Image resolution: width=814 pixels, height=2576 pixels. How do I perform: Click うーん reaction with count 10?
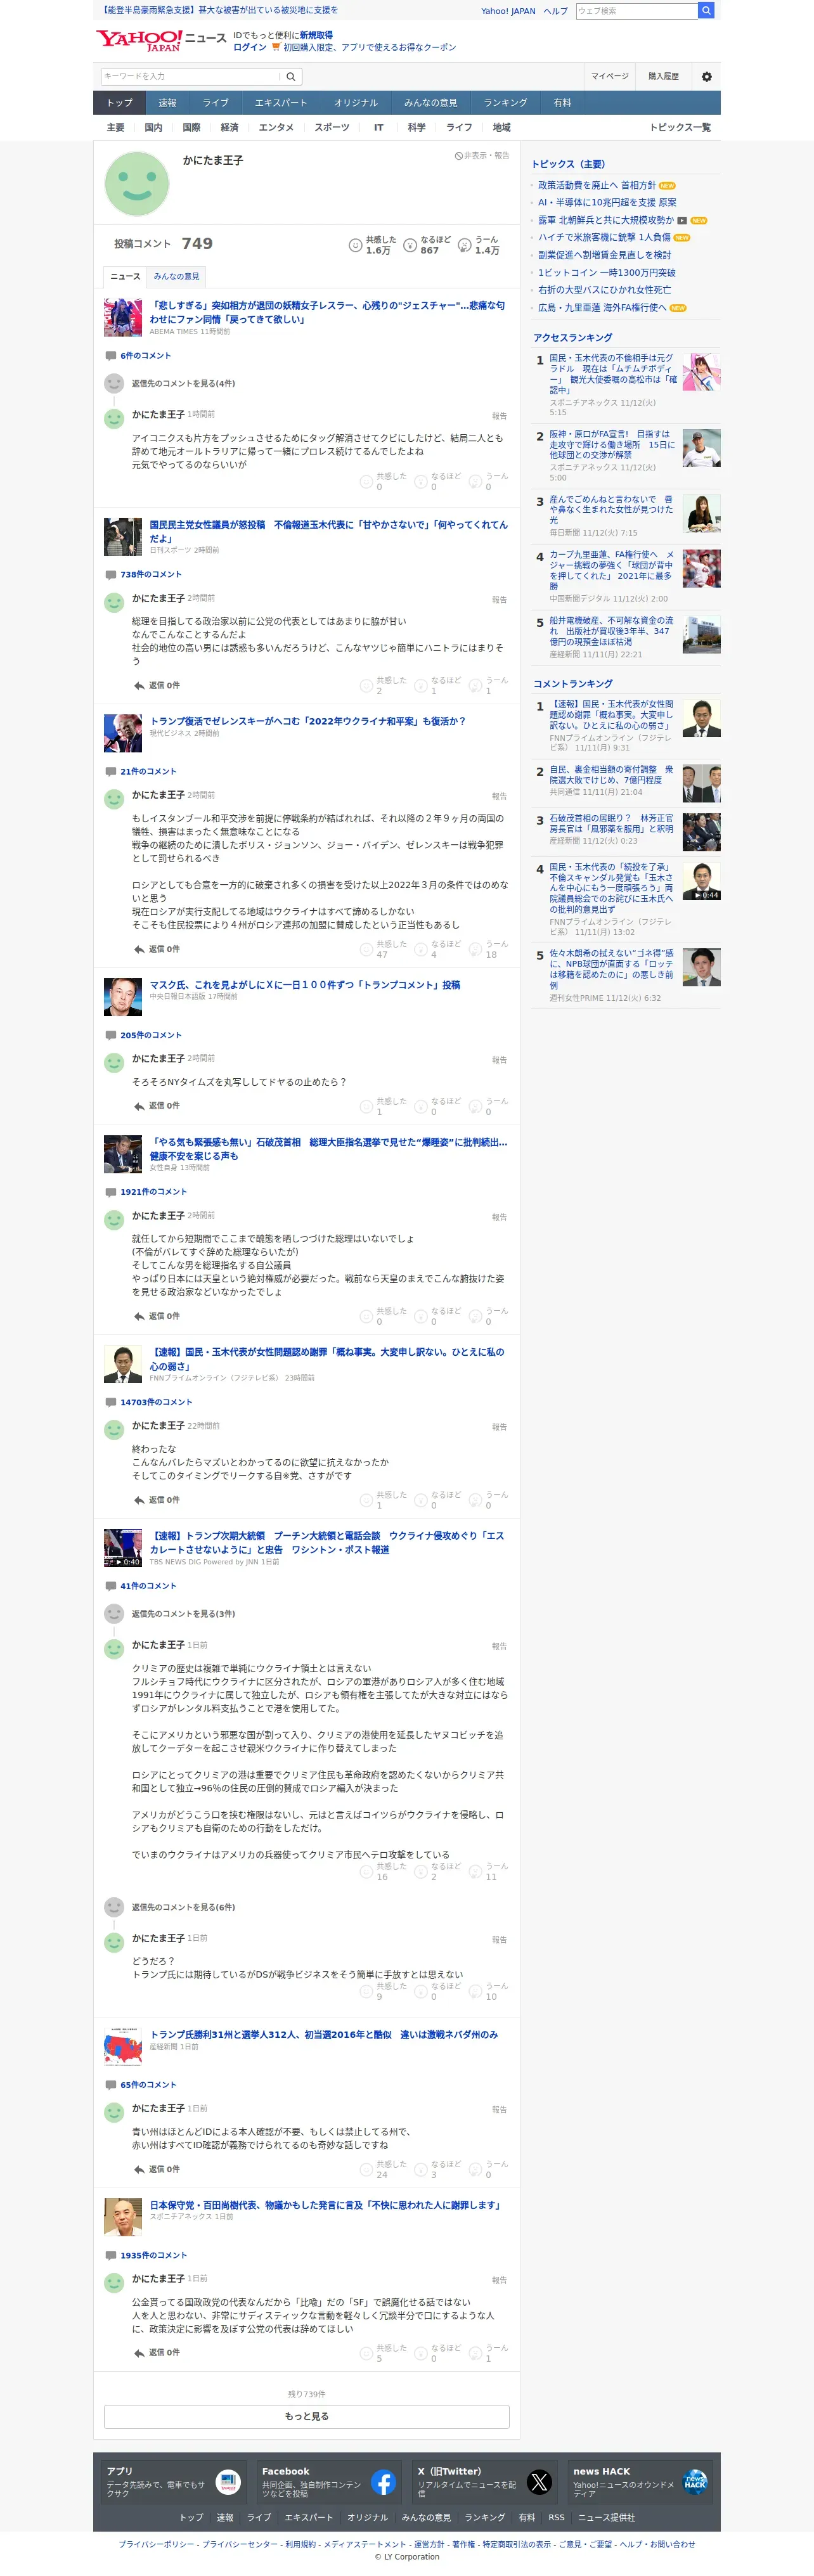point(489,1991)
